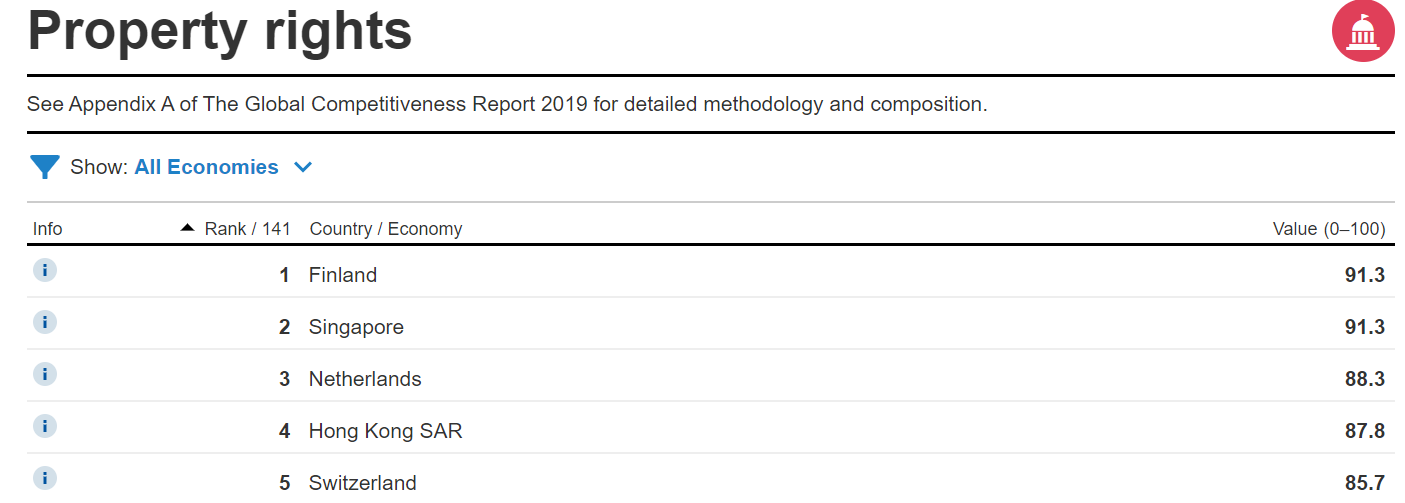Image resolution: width=1405 pixels, height=503 pixels.
Task: Click the info icon for Singapore
Action: click(45, 322)
